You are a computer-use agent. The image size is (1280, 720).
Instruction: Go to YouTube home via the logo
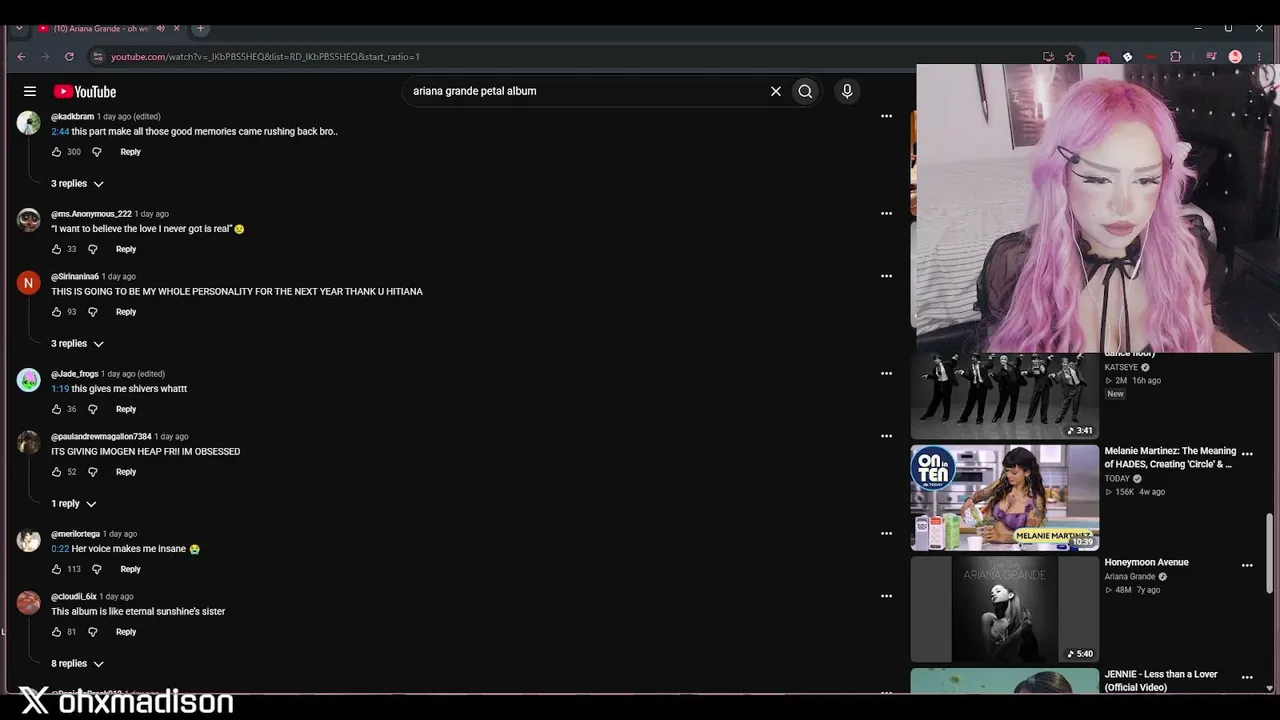click(x=85, y=92)
